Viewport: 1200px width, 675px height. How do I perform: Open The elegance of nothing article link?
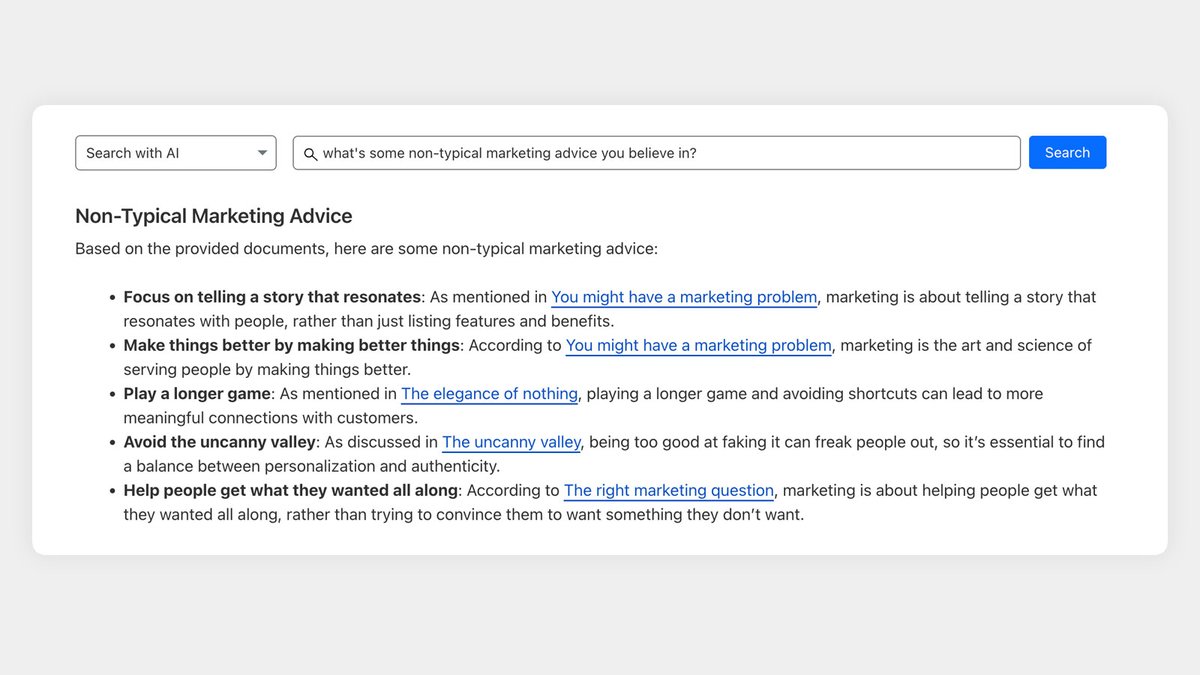tap(489, 393)
